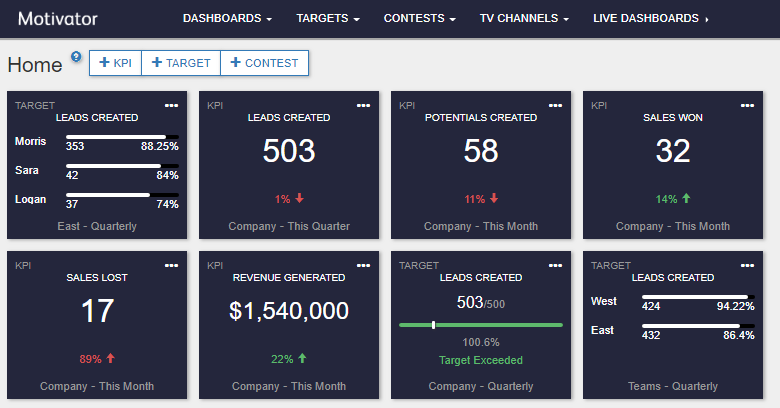The width and height of the screenshot is (780, 408).
Task: Open three-dot menu on Sales Lost card
Action: tap(171, 265)
